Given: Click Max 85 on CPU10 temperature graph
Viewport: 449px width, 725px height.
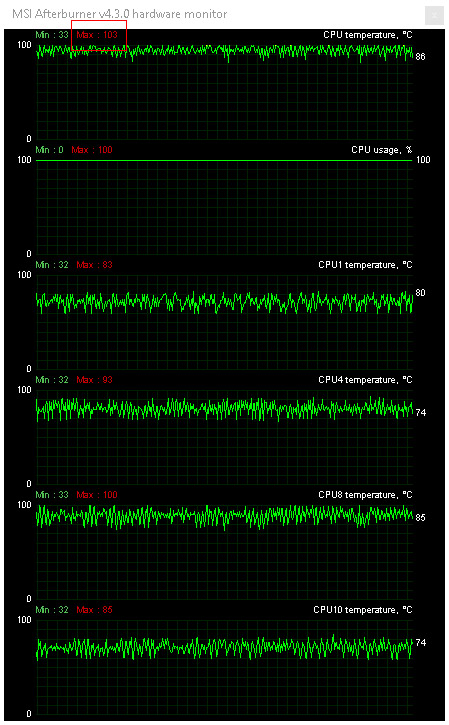Looking at the screenshot, I should coord(94,610).
